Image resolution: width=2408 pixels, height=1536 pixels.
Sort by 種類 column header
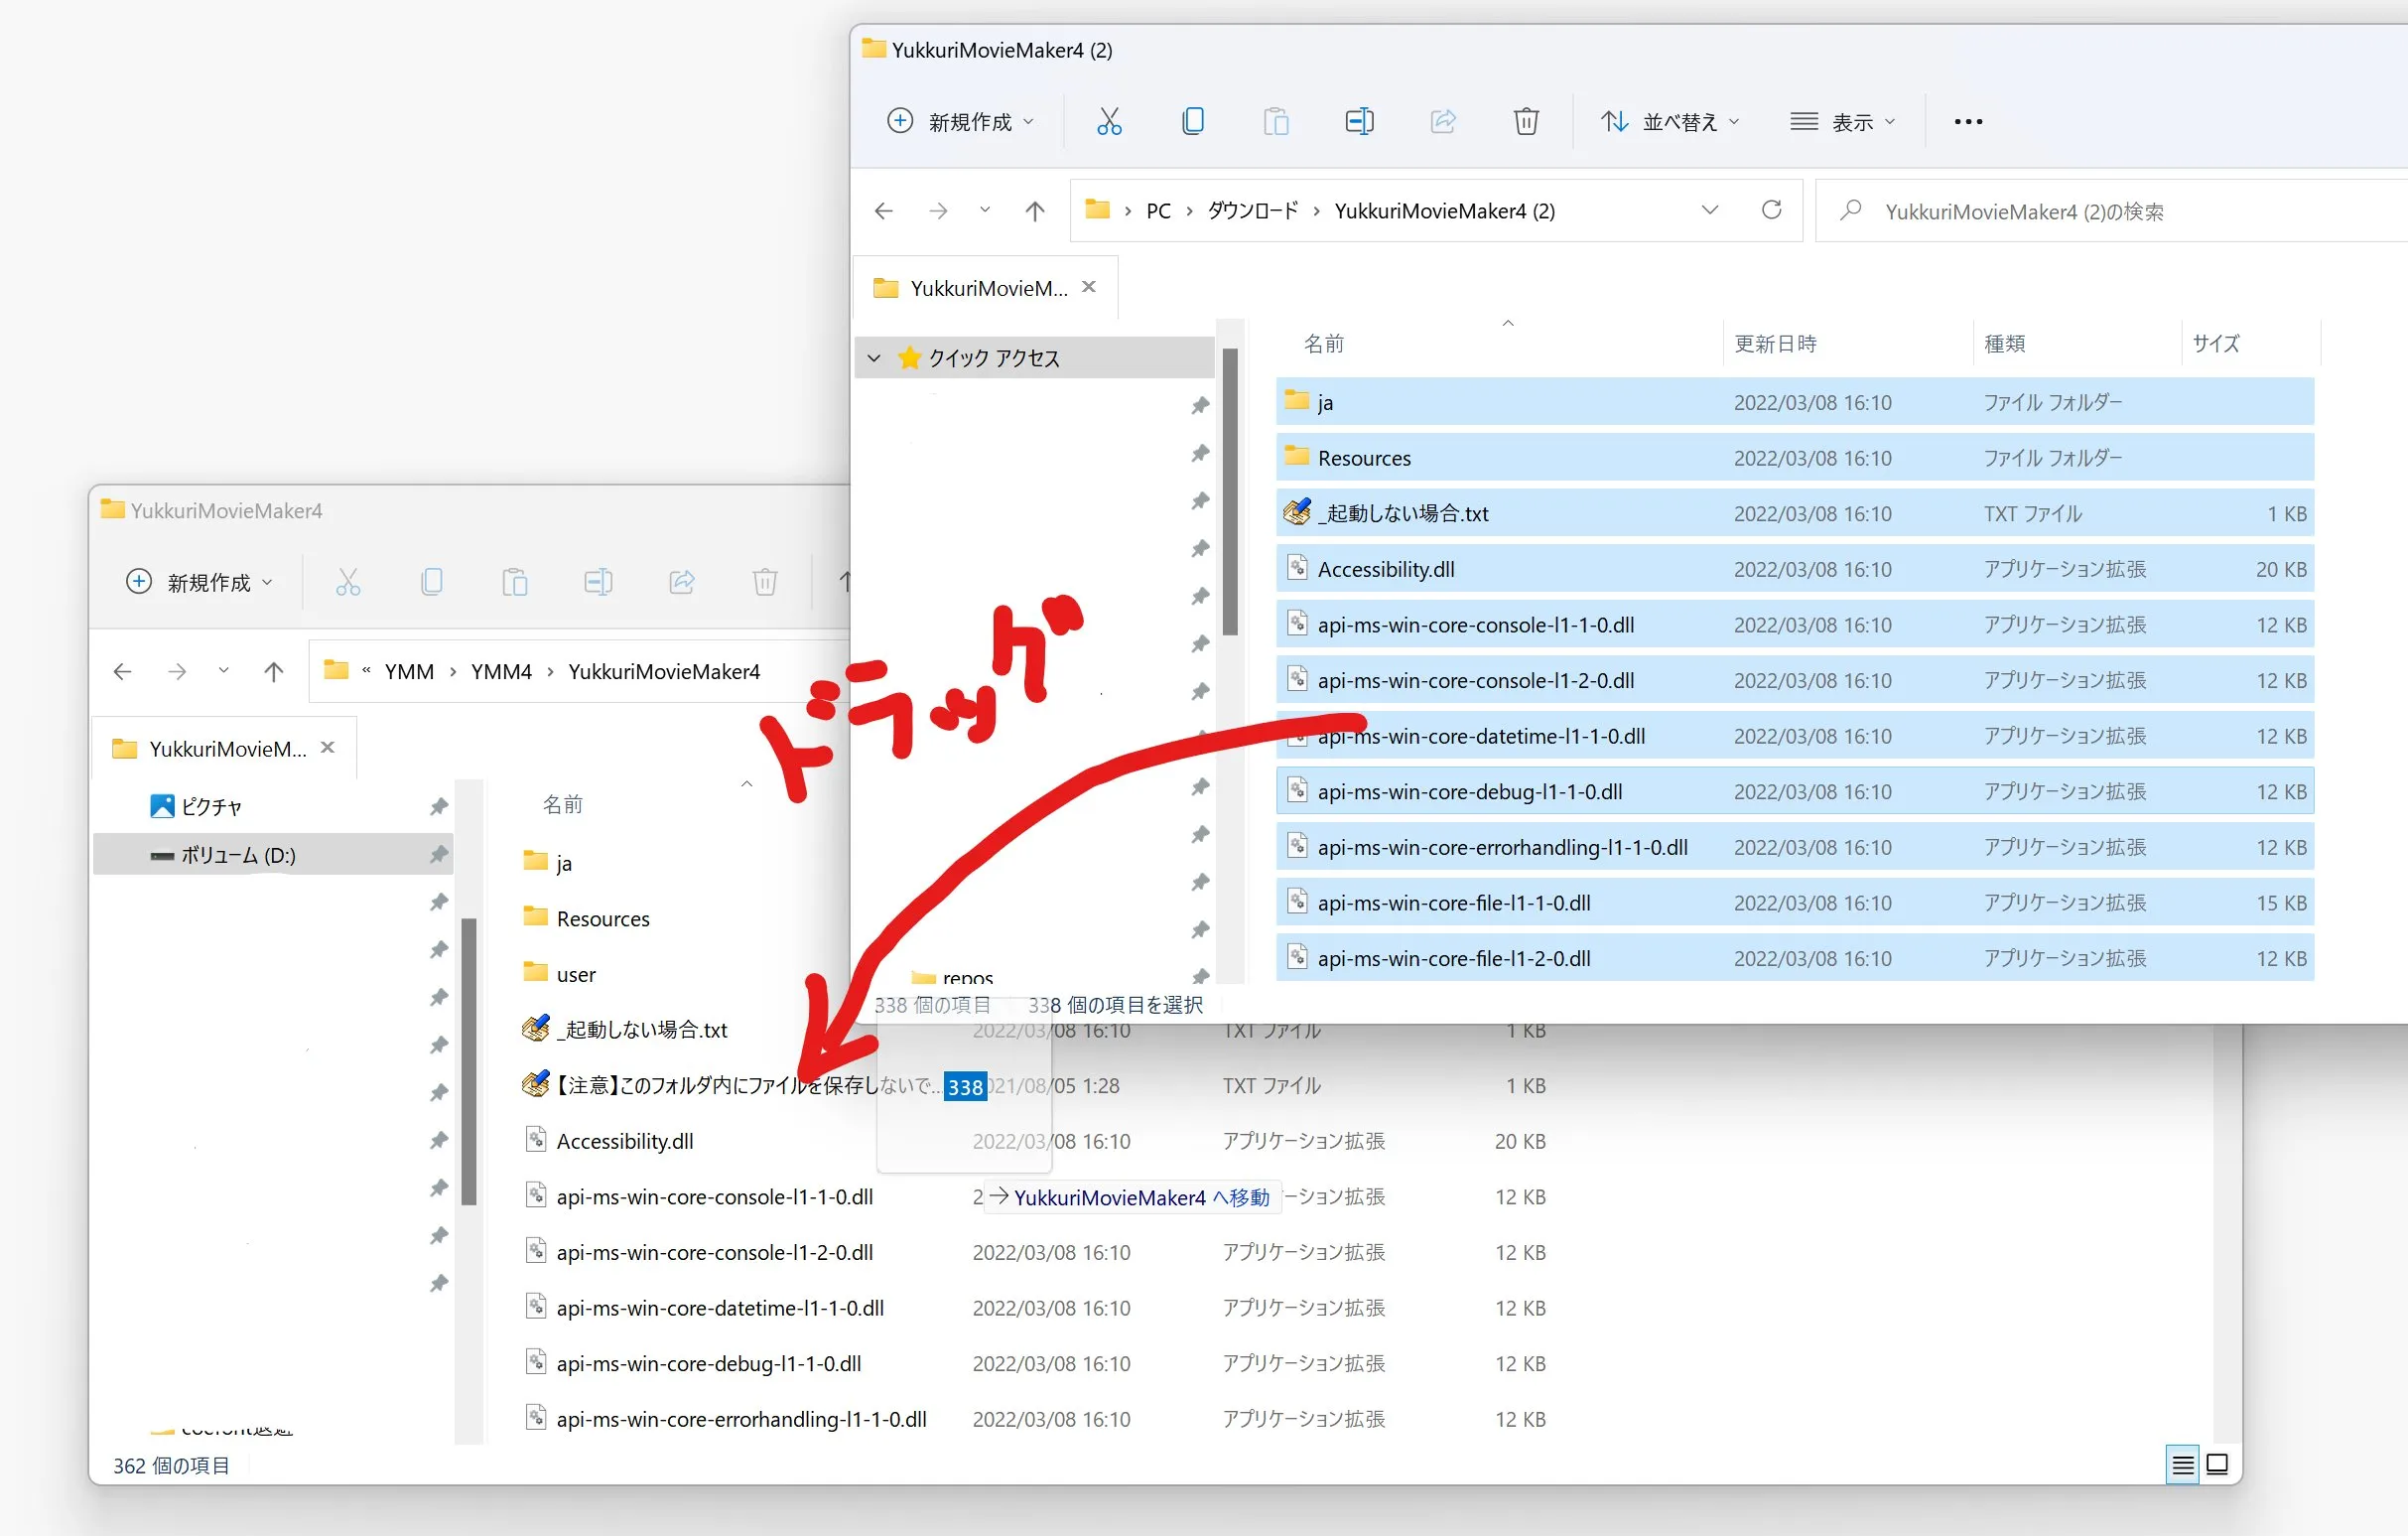pos(2005,344)
